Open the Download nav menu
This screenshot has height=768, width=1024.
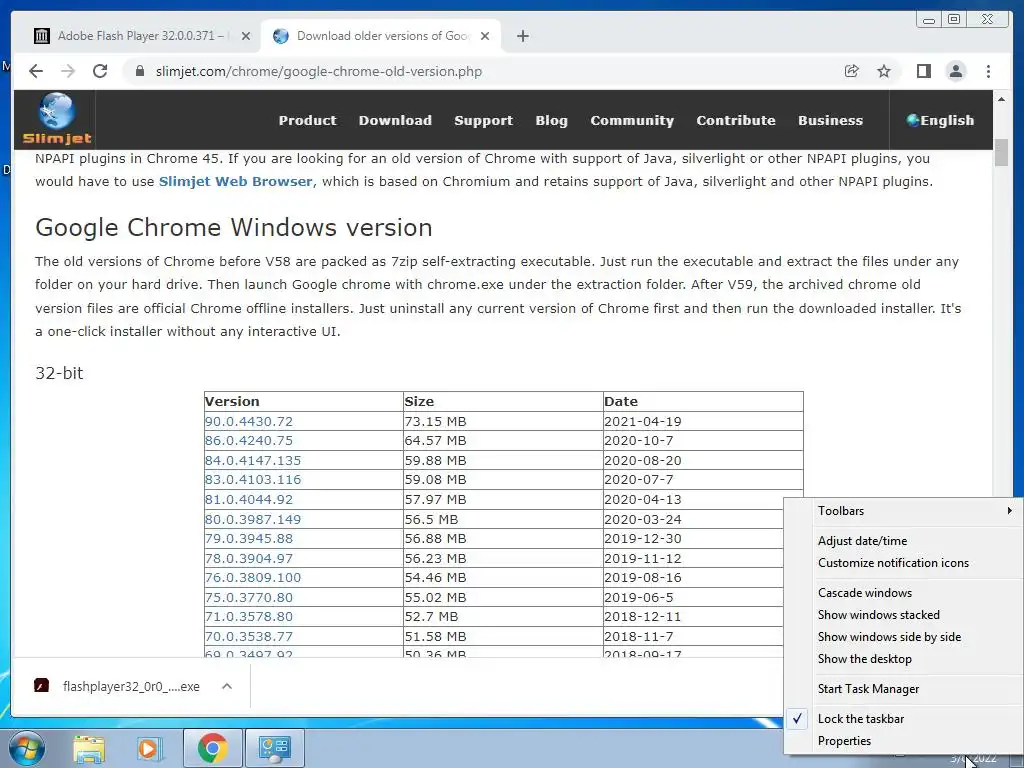click(395, 120)
